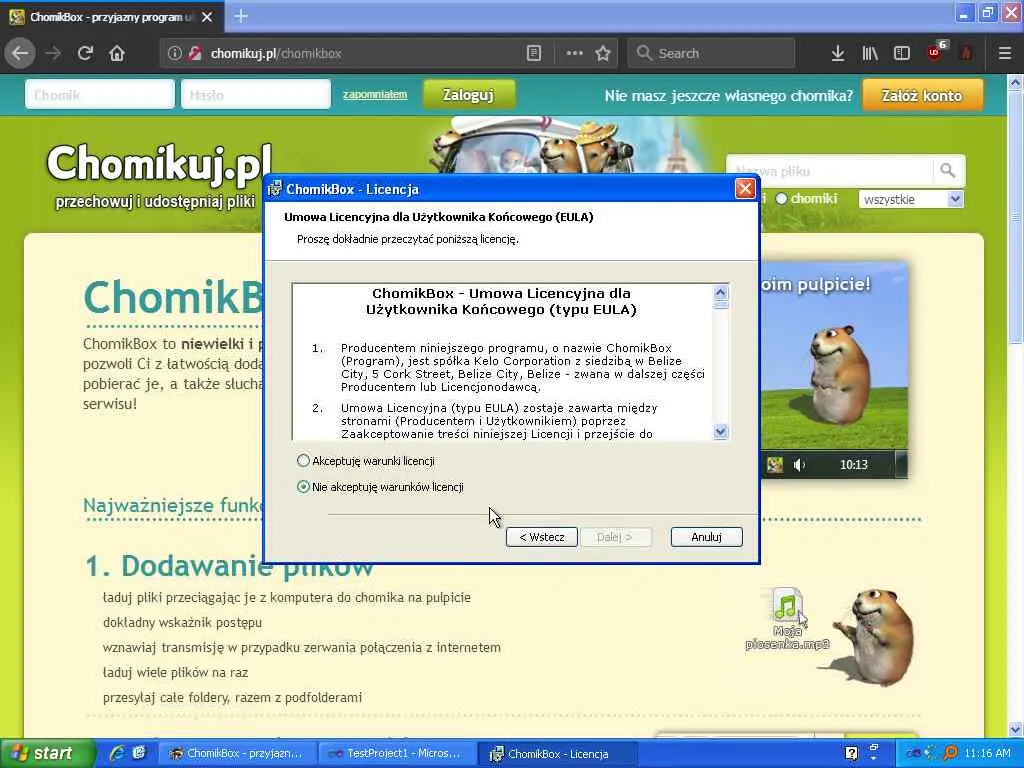This screenshot has height=768, width=1024.
Task: Go back with the browser back arrow
Action: click(20, 53)
